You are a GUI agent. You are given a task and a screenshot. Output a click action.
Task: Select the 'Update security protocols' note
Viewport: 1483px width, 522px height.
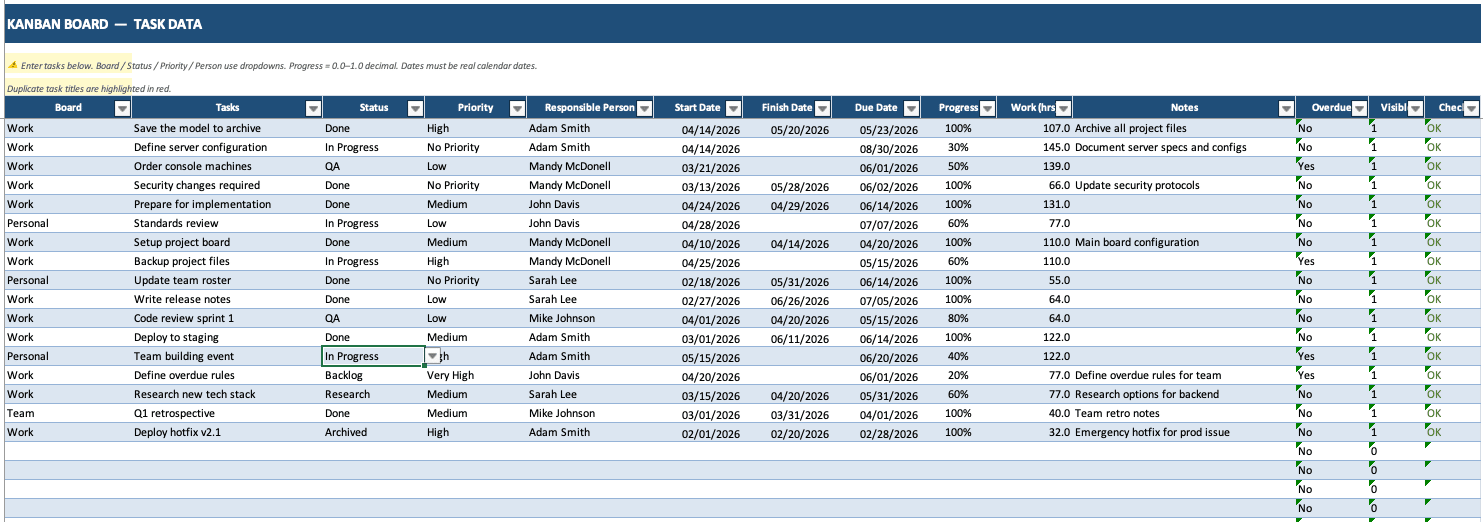(x=1184, y=185)
